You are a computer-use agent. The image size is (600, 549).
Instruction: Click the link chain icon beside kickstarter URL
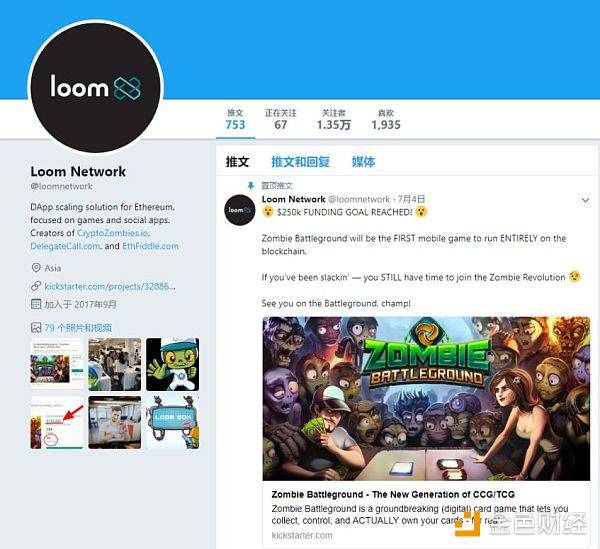pos(36,286)
